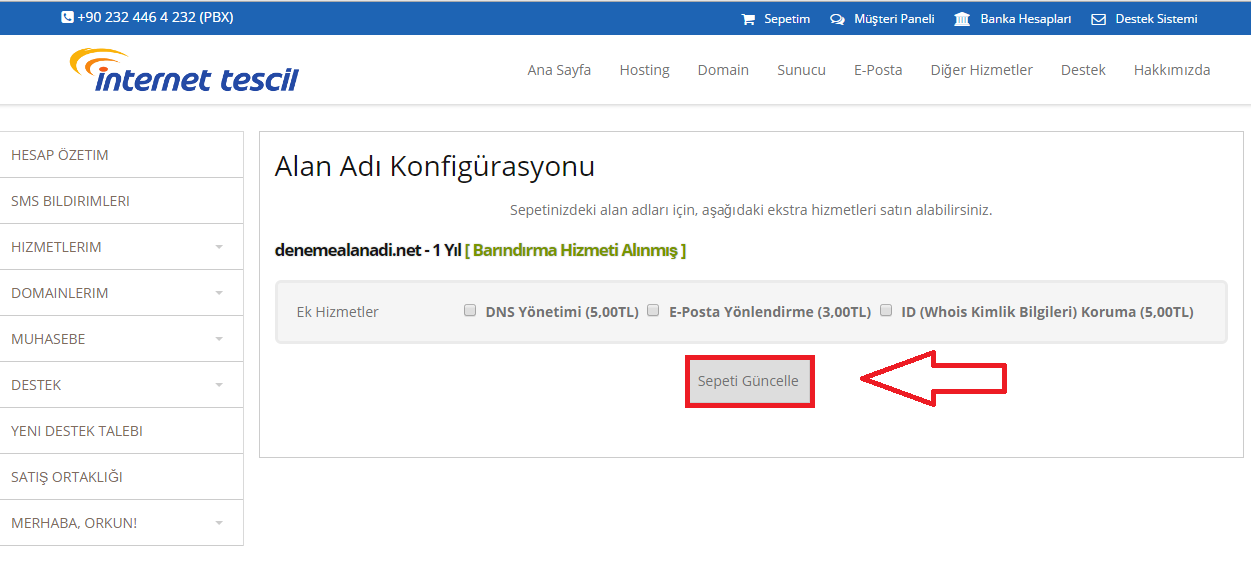Open the Hosting menu
This screenshot has width=1251, height=569.
(x=644, y=70)
